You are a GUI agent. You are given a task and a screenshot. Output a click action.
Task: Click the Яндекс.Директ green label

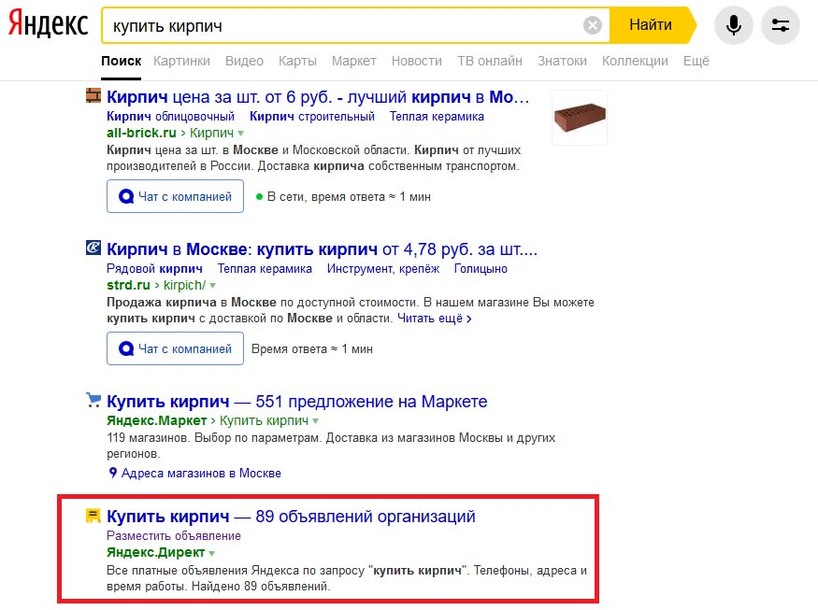pos(155,552)
